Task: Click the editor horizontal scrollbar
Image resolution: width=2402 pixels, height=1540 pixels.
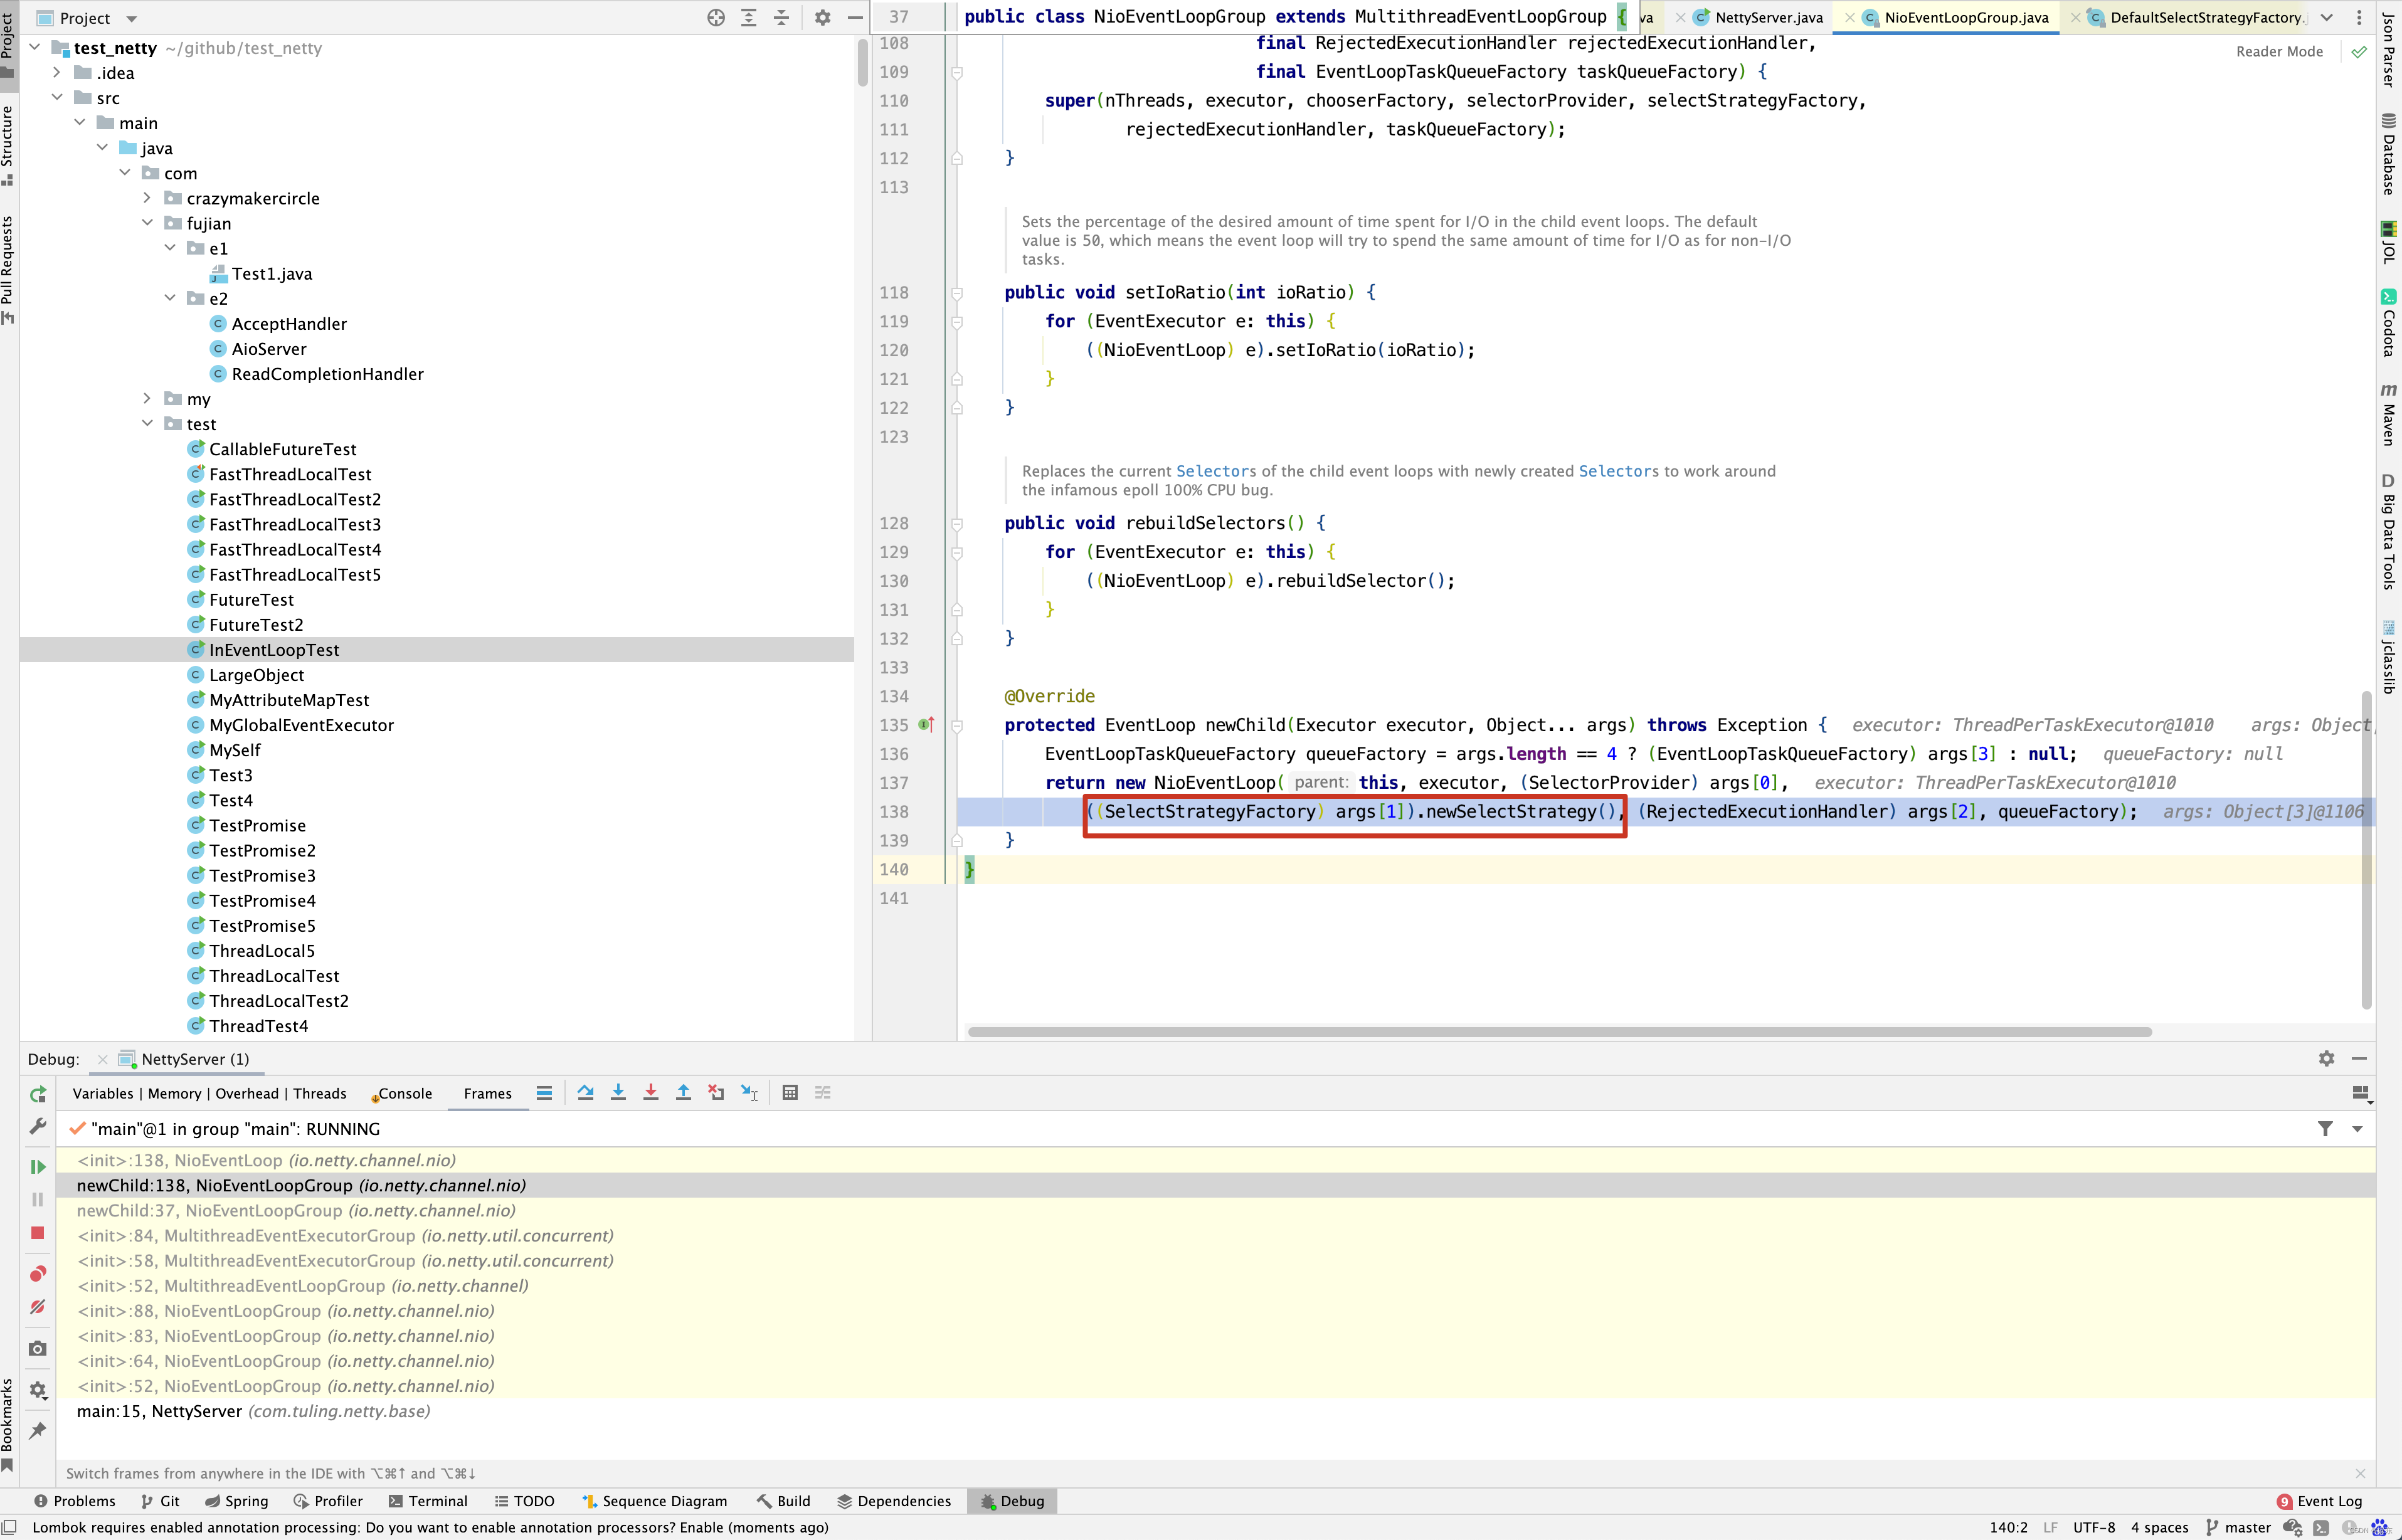Action: click(1559, 1032)
